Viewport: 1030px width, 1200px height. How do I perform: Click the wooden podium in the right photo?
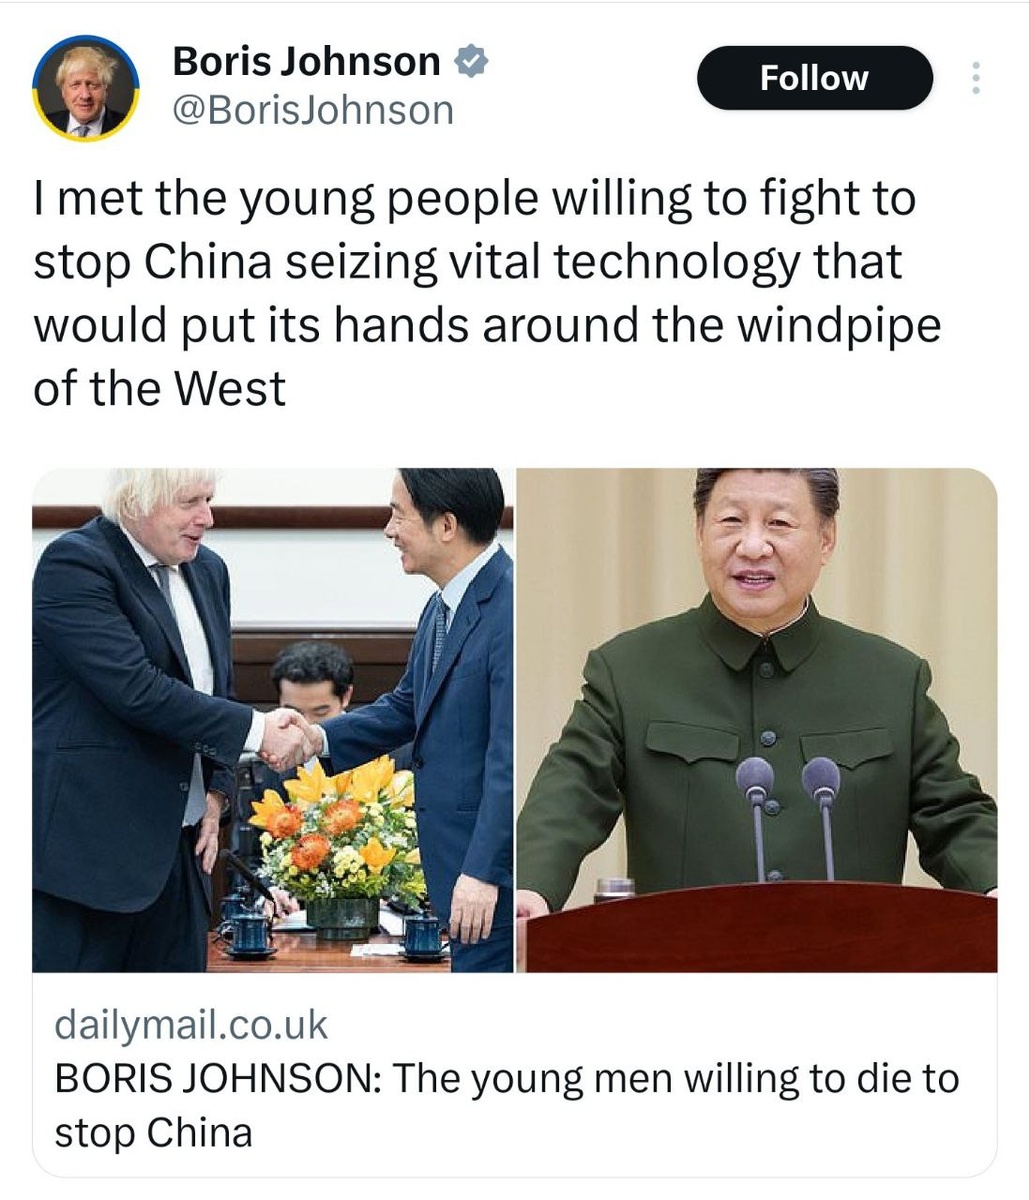[762, 927]
